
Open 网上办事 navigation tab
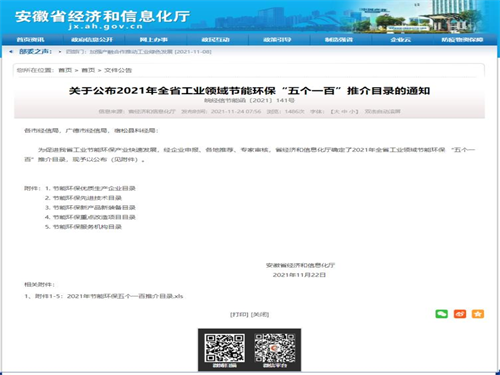click(x=154, y=40)
